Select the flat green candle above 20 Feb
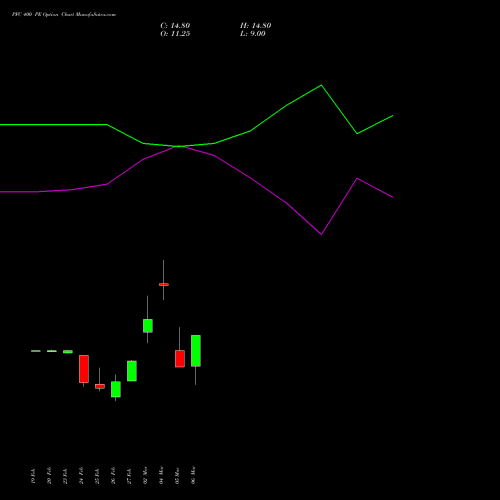This screenshot has height=500, width=500. coord(52,351)
